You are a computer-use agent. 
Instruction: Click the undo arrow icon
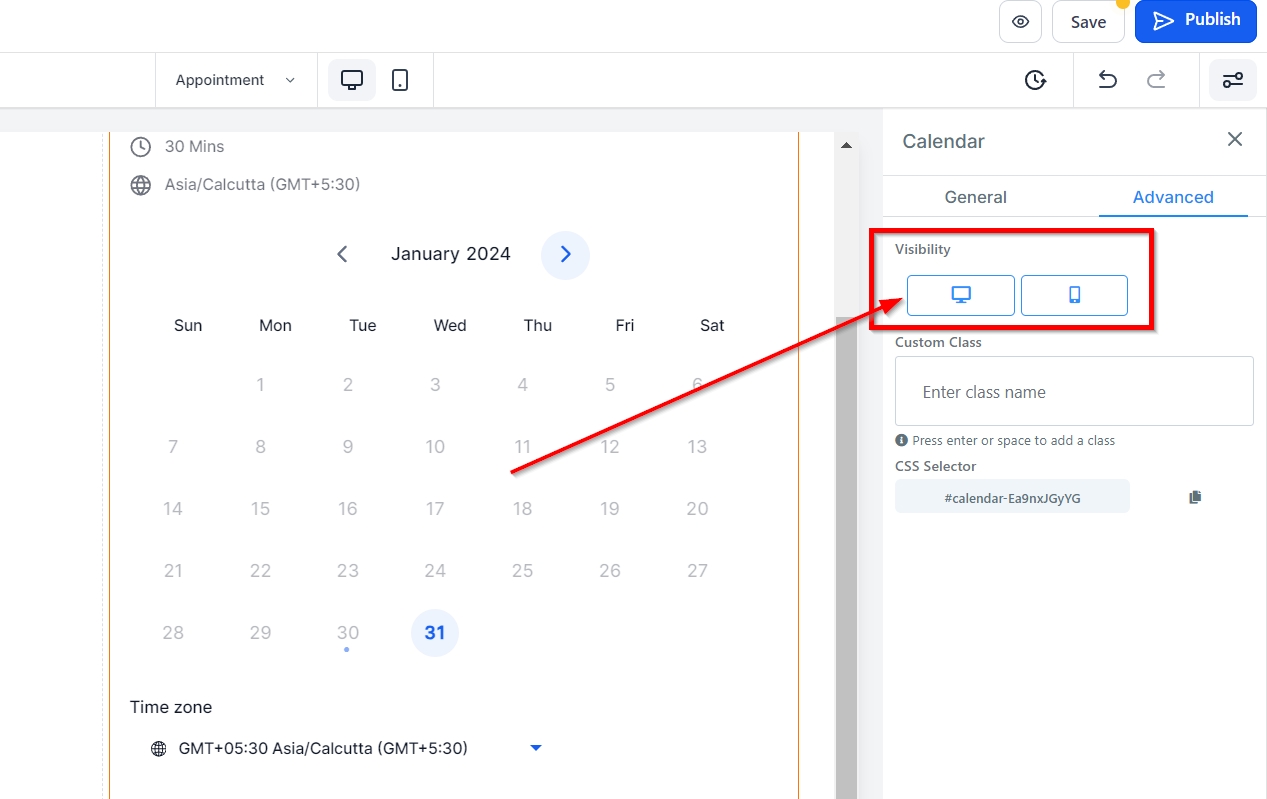pos(1107,80)
